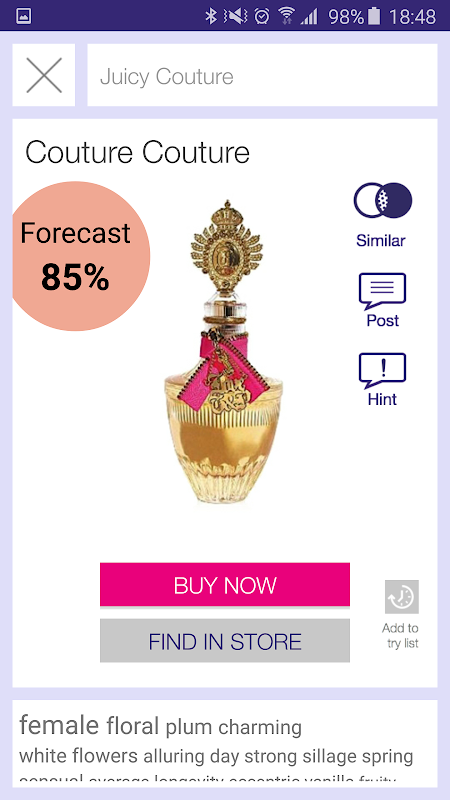
Task: Add perfume to try list icon
Action: click(402, 596)
